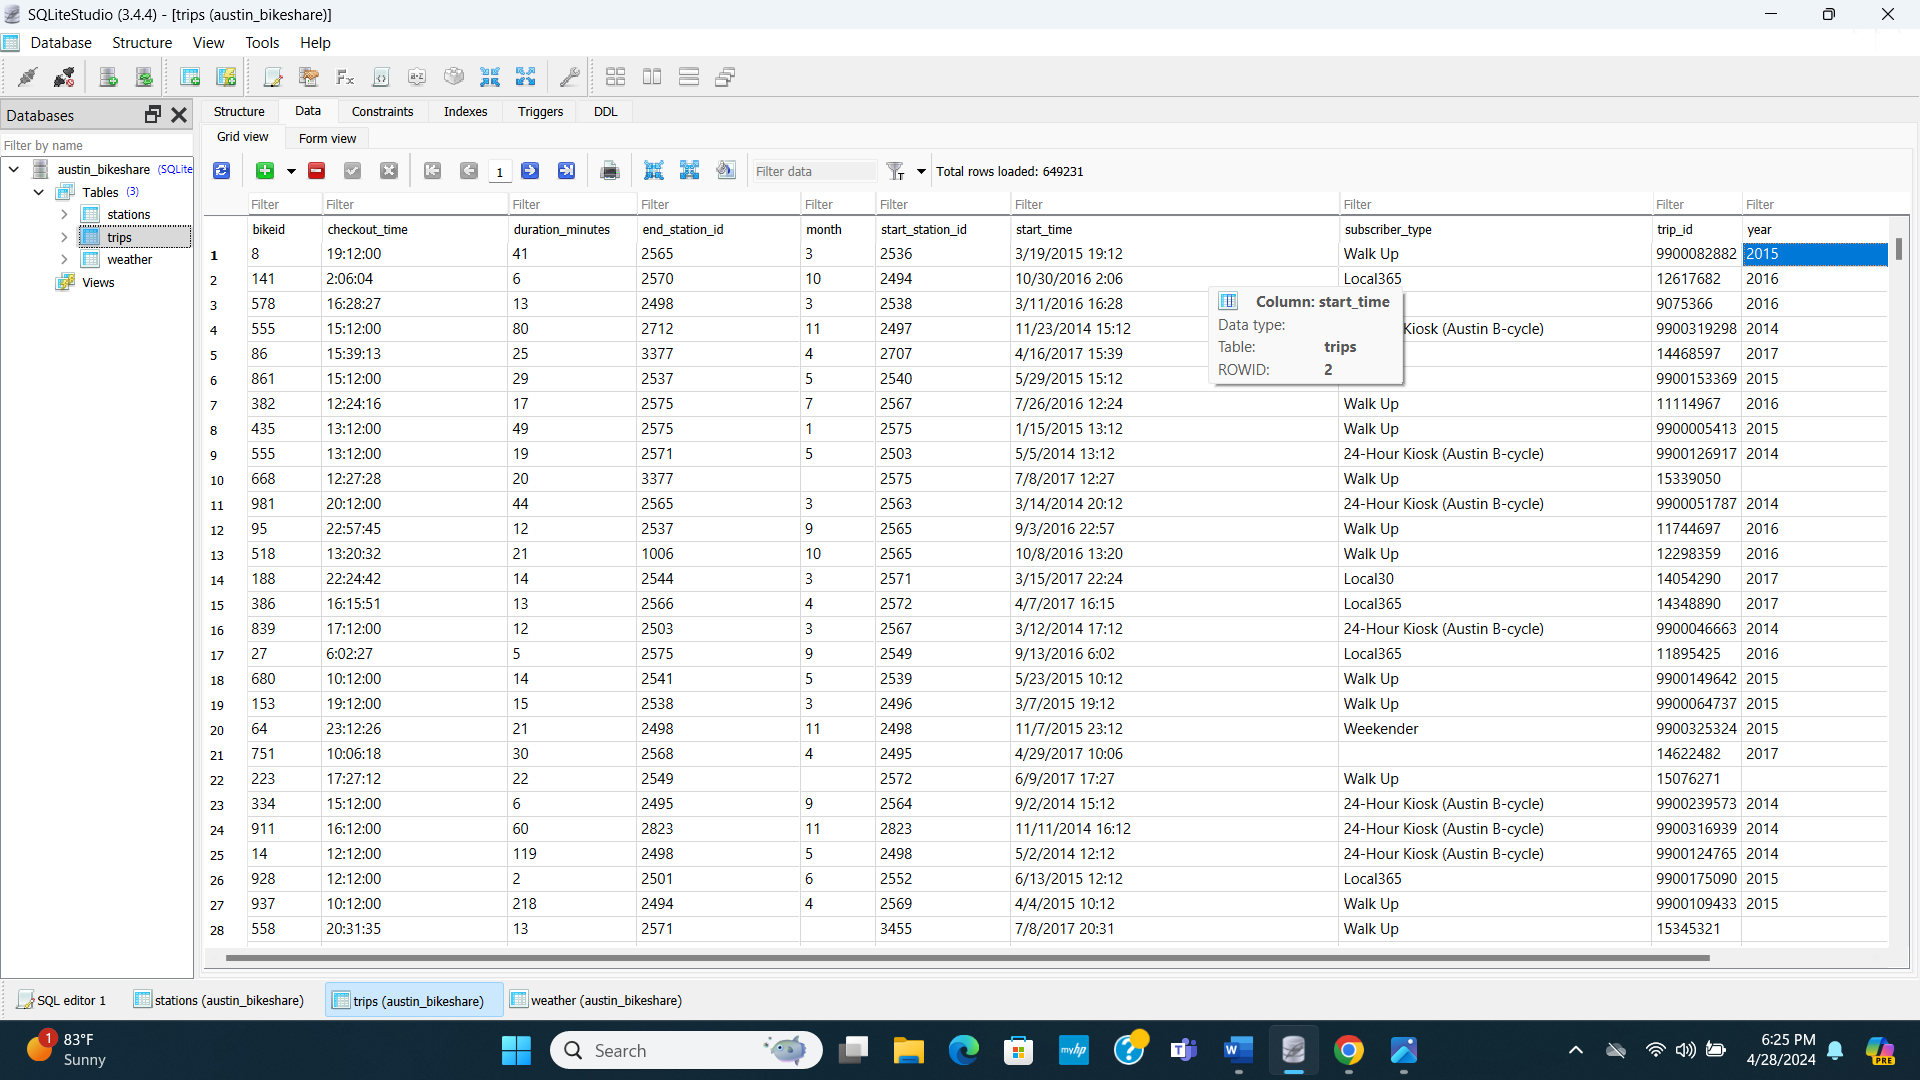1920x1080 pixels.
Task: Connect to the austin_bikeshare database
Action: tap(27, 76)
